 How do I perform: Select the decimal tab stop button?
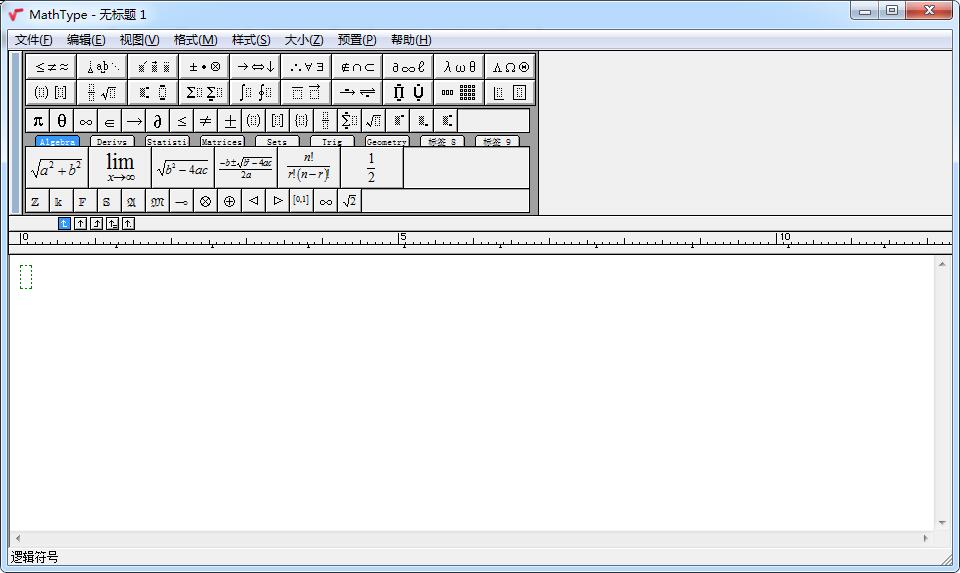pyautogui.click(x=128, y=223)
